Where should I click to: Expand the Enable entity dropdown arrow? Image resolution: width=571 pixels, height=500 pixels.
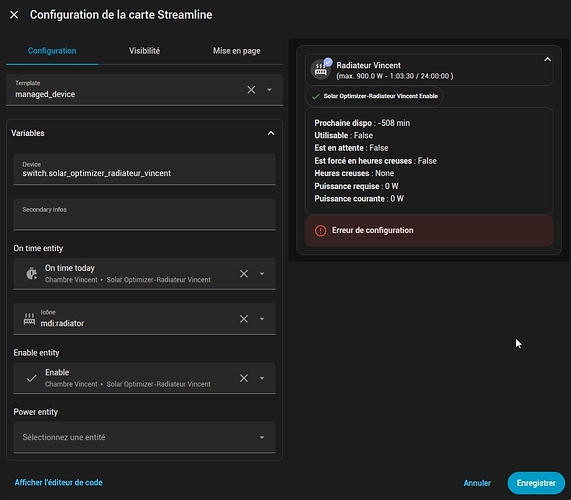pyautogui.click(x=262, y=378)
